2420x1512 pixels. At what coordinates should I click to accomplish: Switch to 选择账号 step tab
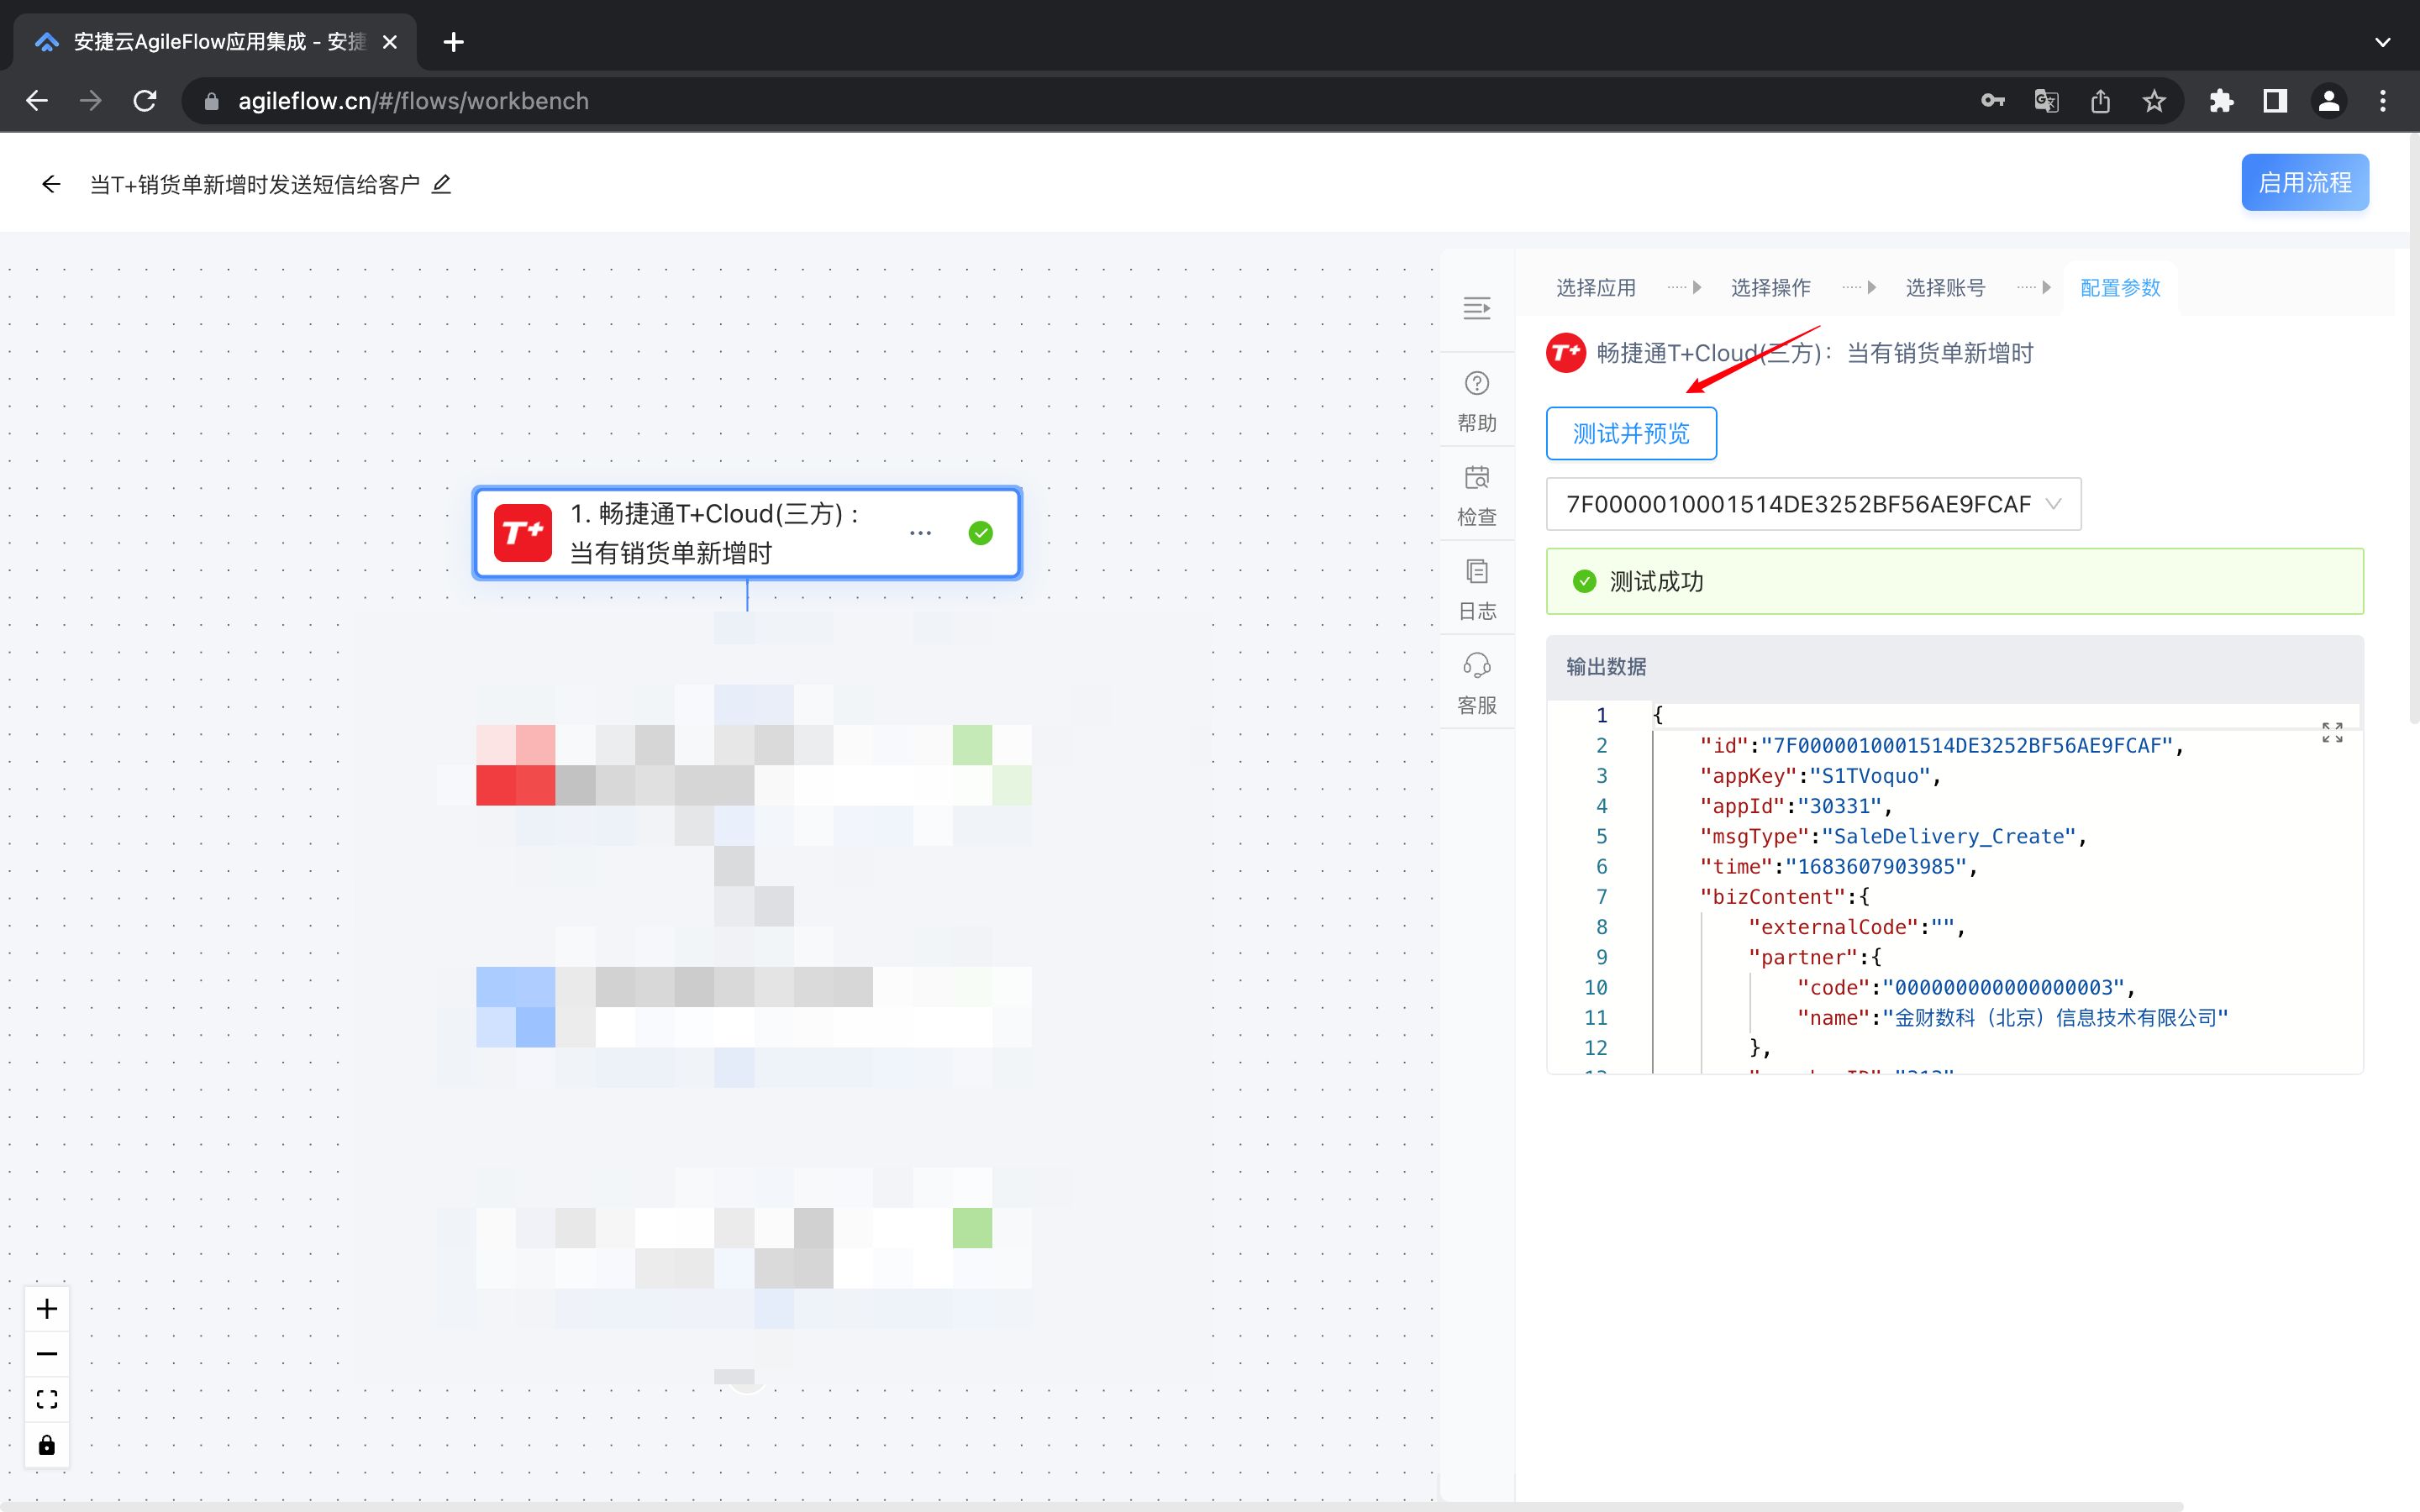(1944, 288)
